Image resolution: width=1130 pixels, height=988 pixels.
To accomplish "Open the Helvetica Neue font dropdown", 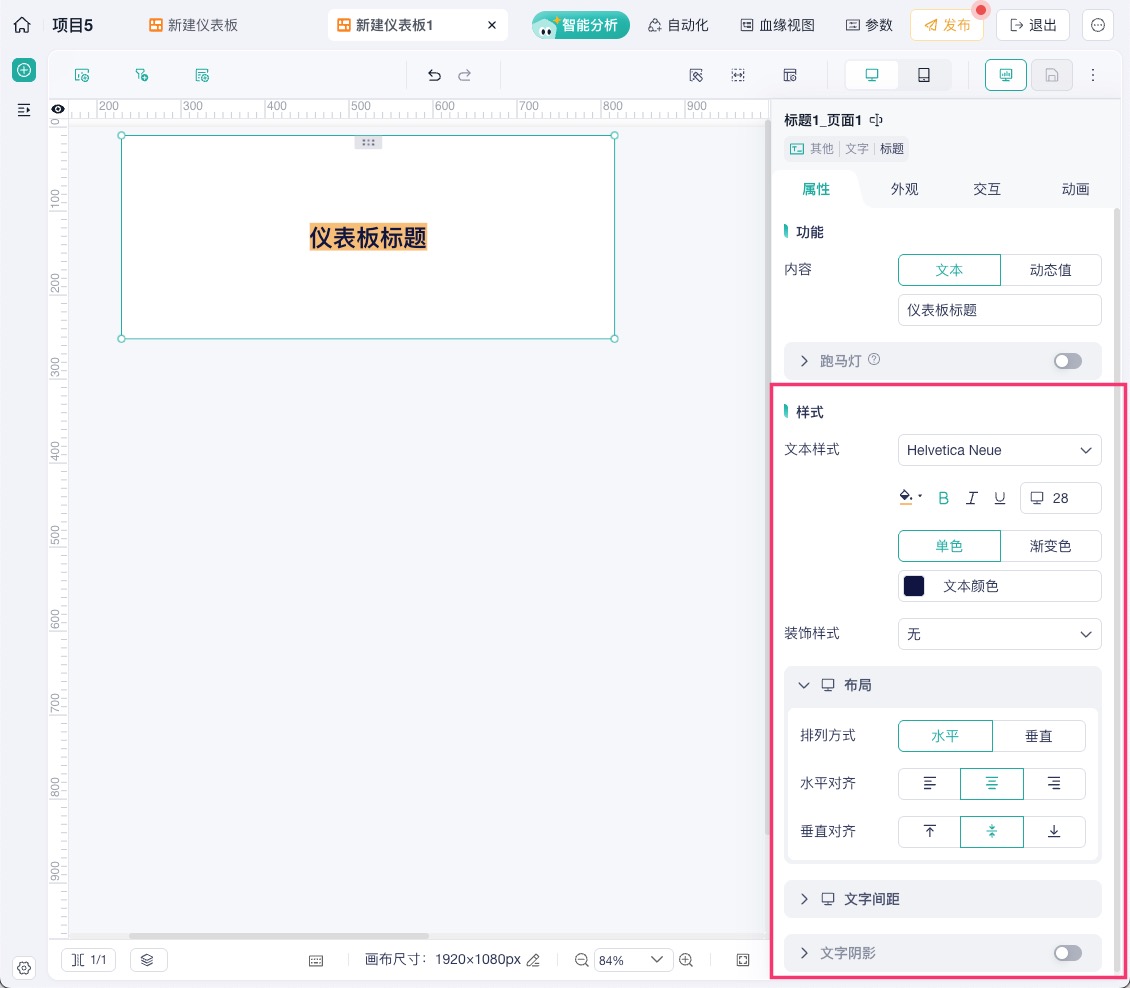I will [x=1000, y=450].
